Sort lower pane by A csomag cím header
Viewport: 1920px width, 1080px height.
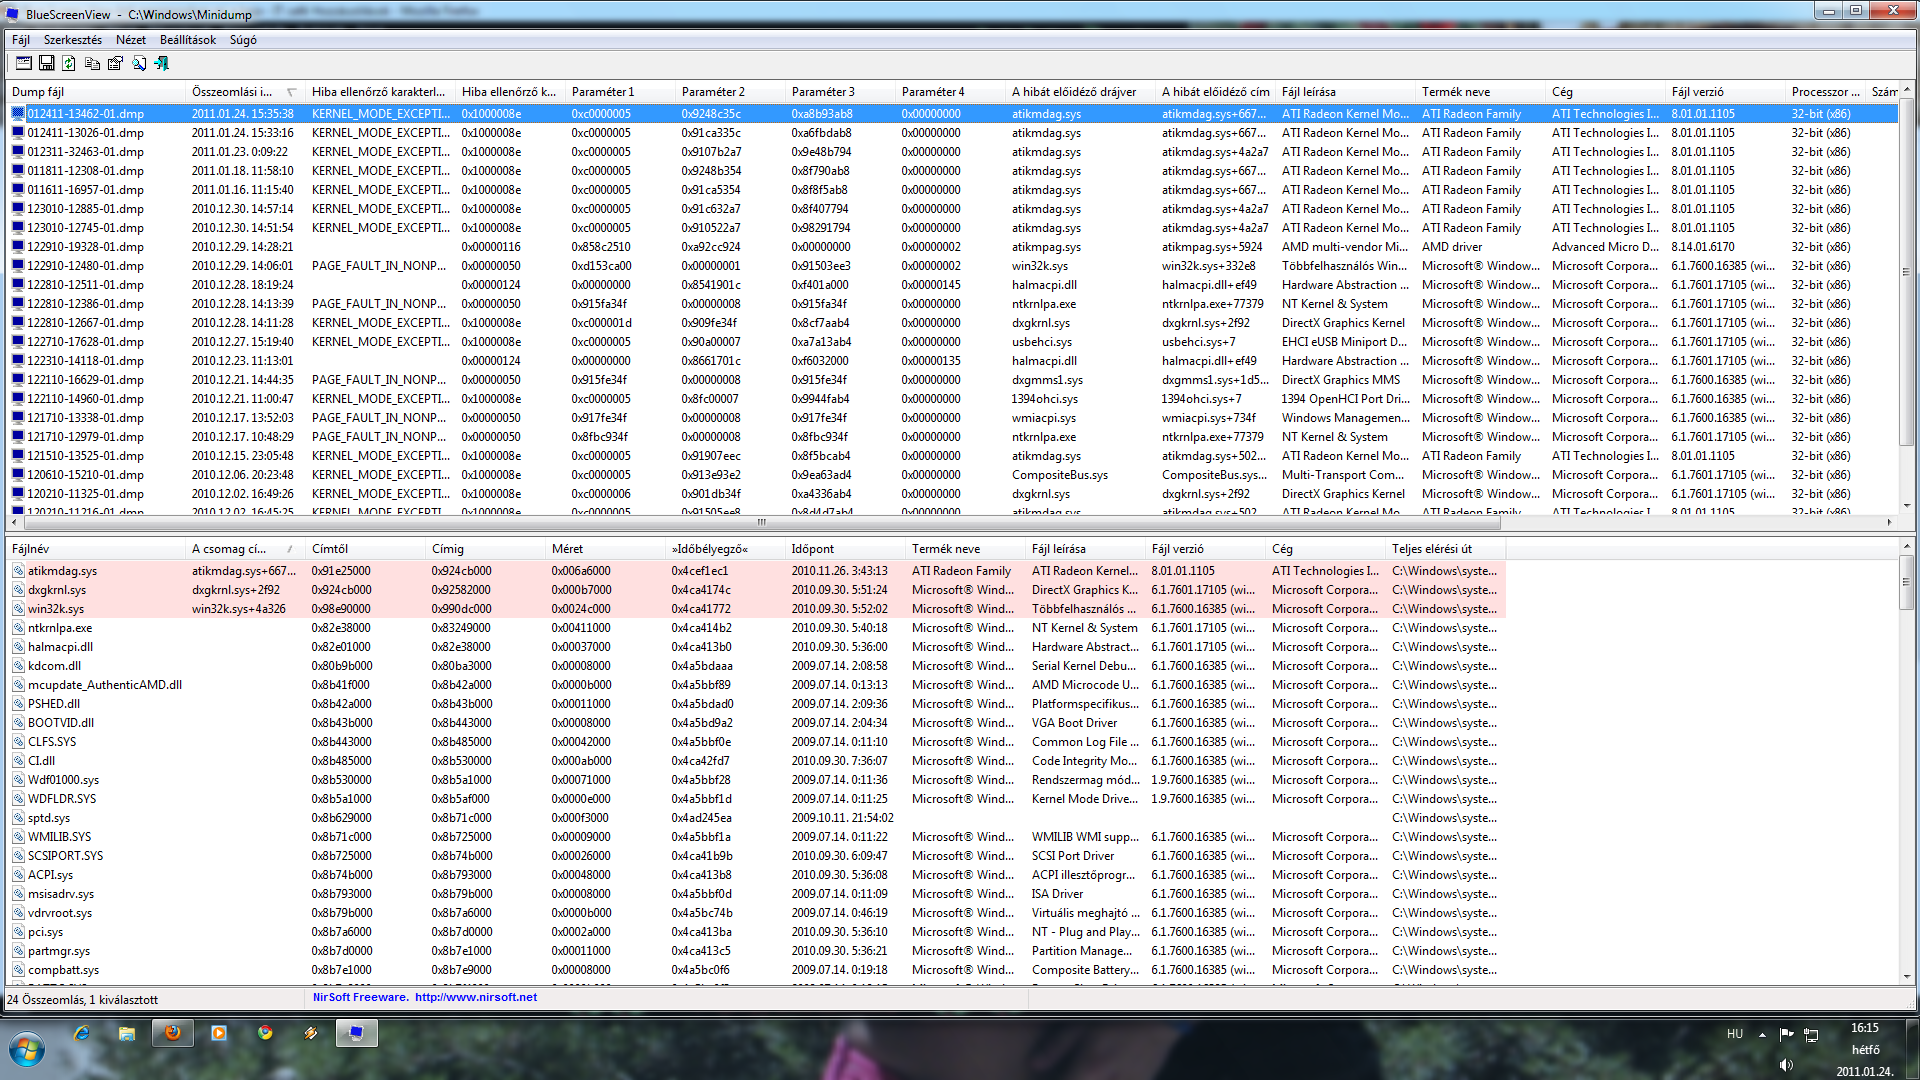246,549
